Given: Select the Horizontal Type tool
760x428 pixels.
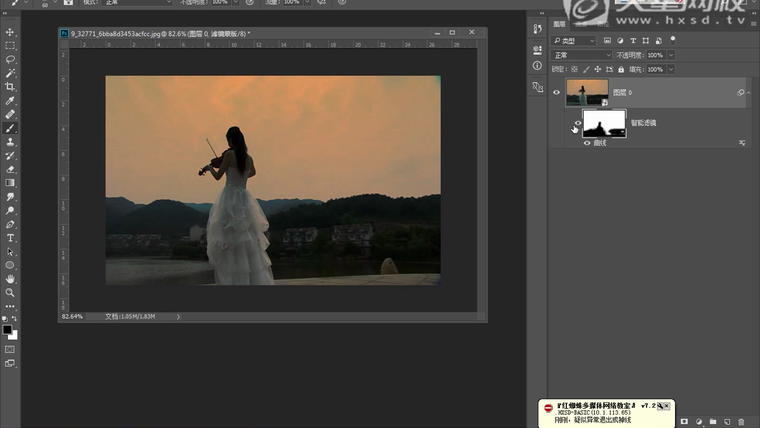Looking at the screenshot, I should coord(10,238).
